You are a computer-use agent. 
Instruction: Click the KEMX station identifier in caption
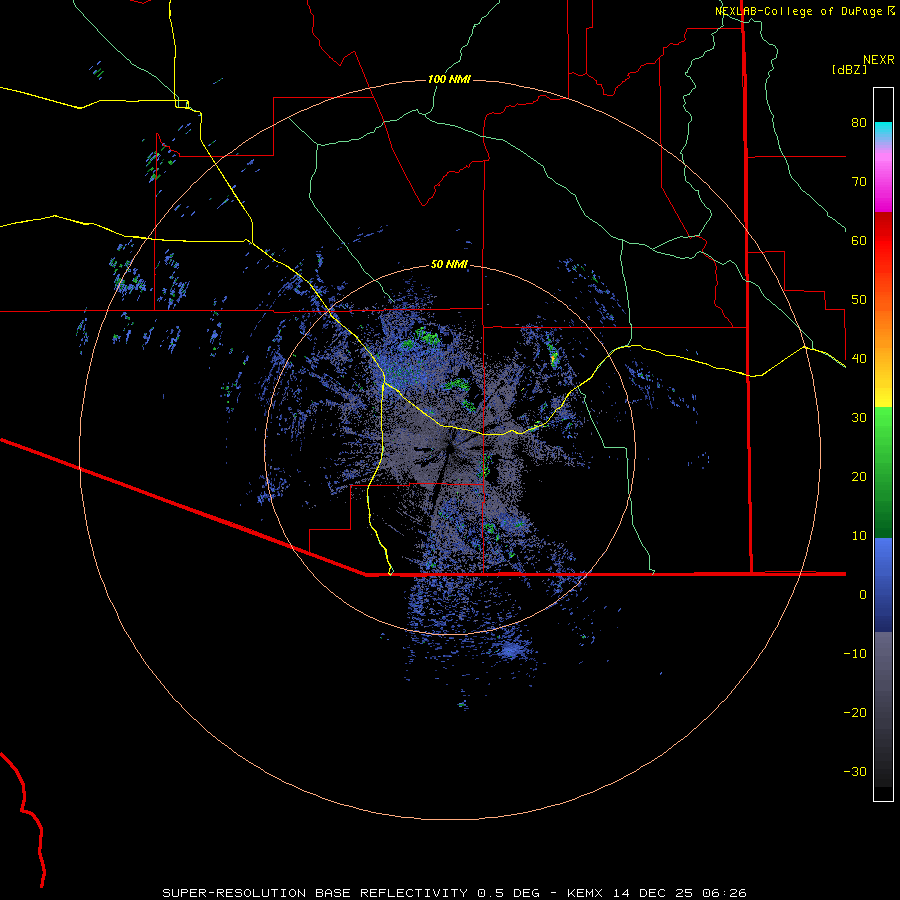coord(584,893)
